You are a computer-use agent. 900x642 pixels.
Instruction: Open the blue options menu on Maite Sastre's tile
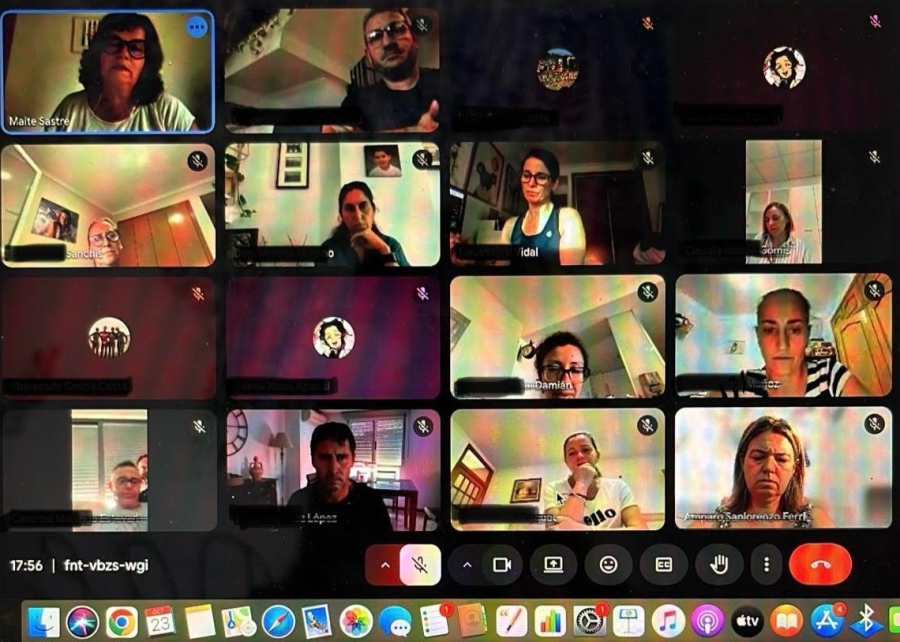tap(198, 27)
